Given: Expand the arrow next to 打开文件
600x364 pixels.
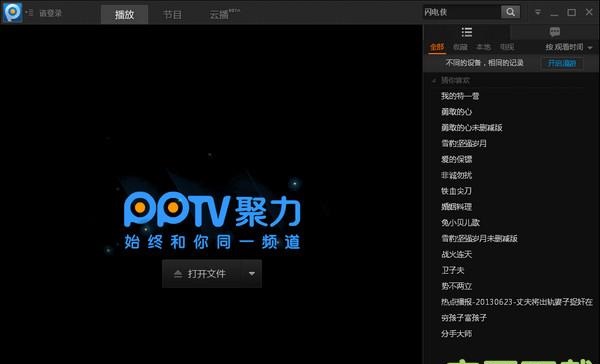Looking at the screenshot, I should [251, 274].
